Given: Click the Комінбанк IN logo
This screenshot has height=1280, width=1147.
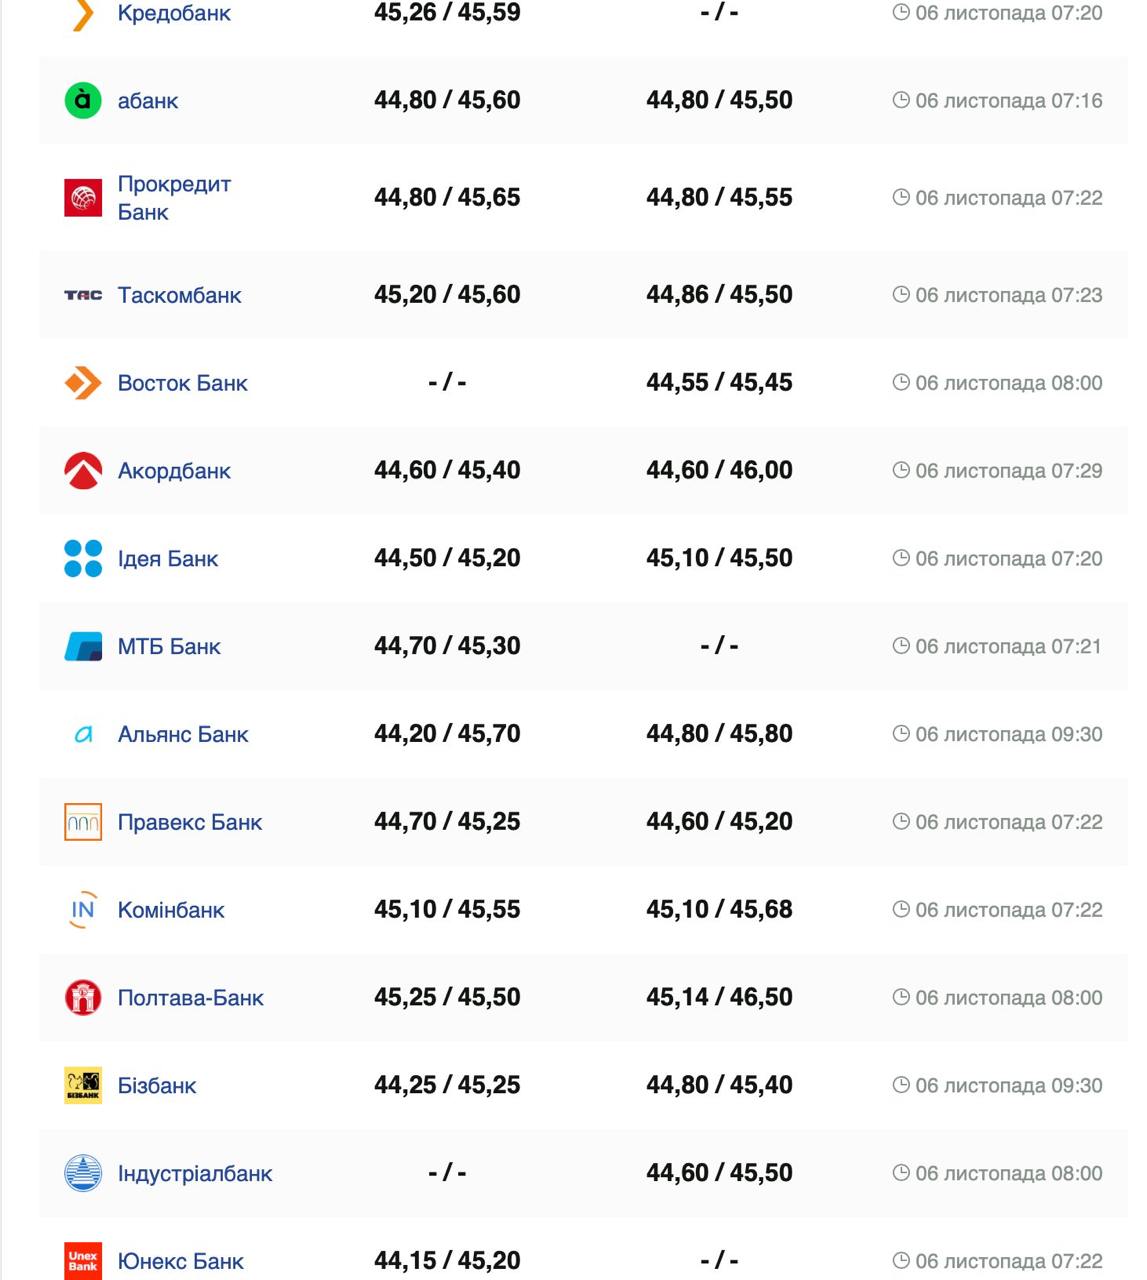Looking at the screenshot, I should tap(83, 910).
